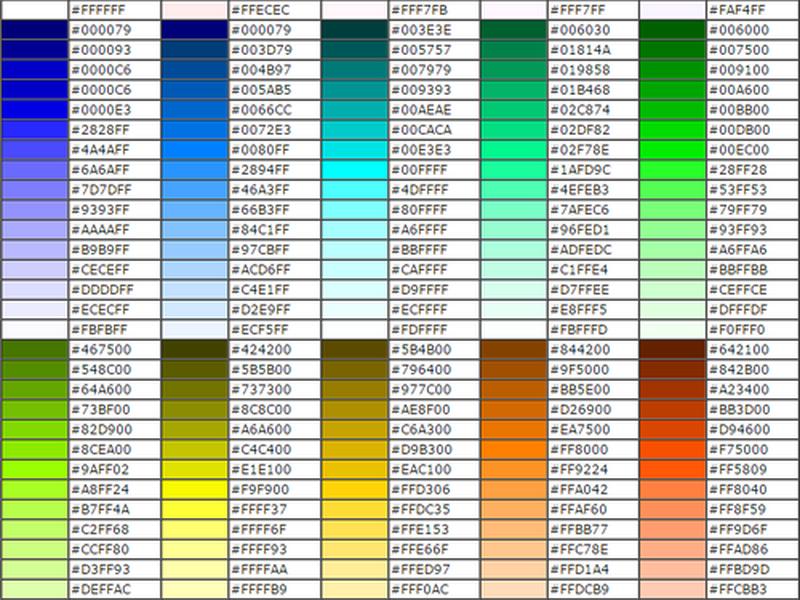
Task: Select the hex code text #BB3D00
Action: click(739, 410)
